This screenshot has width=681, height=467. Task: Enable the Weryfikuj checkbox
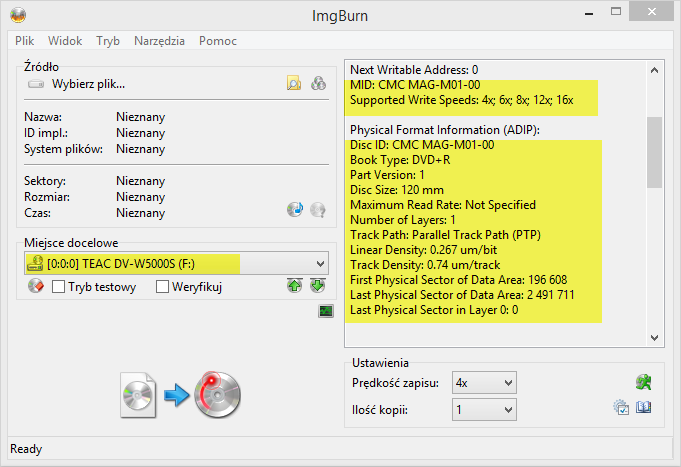coord(162,287)
